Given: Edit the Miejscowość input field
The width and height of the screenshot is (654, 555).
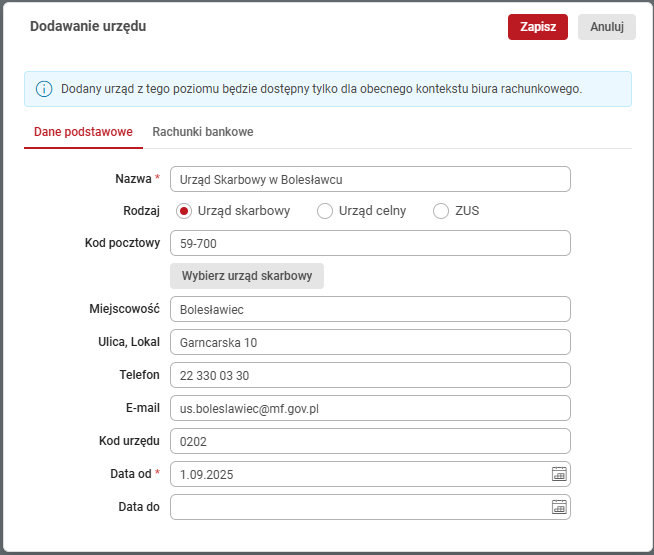Looking at the screenshot, I should point(370,309).
